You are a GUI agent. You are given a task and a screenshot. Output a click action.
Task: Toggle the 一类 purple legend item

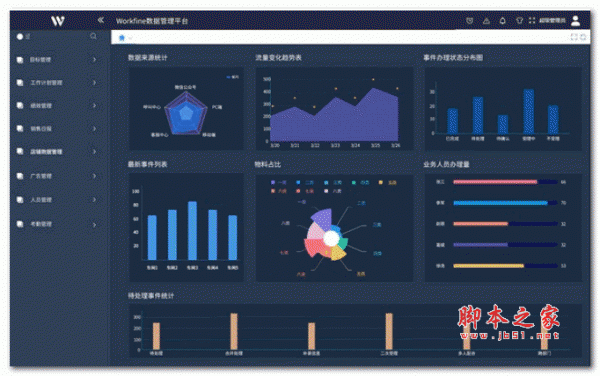tap(279, 183)
